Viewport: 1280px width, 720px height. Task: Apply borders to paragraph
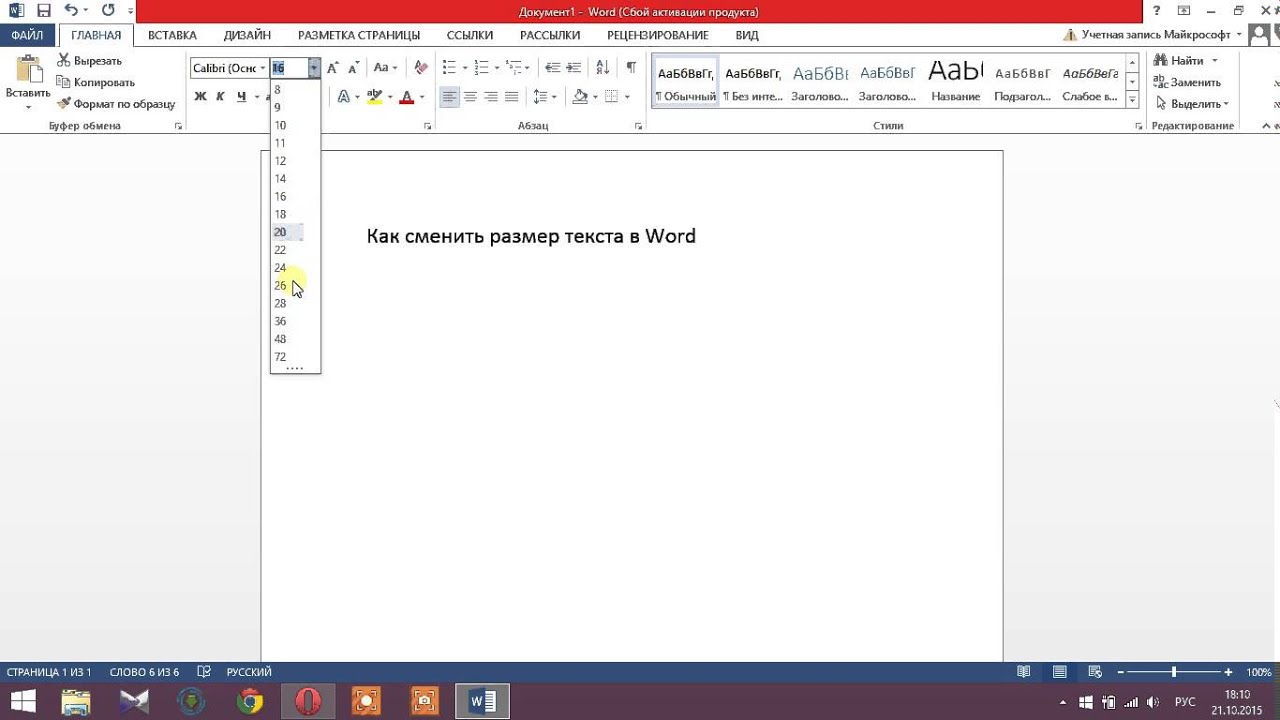612,97
